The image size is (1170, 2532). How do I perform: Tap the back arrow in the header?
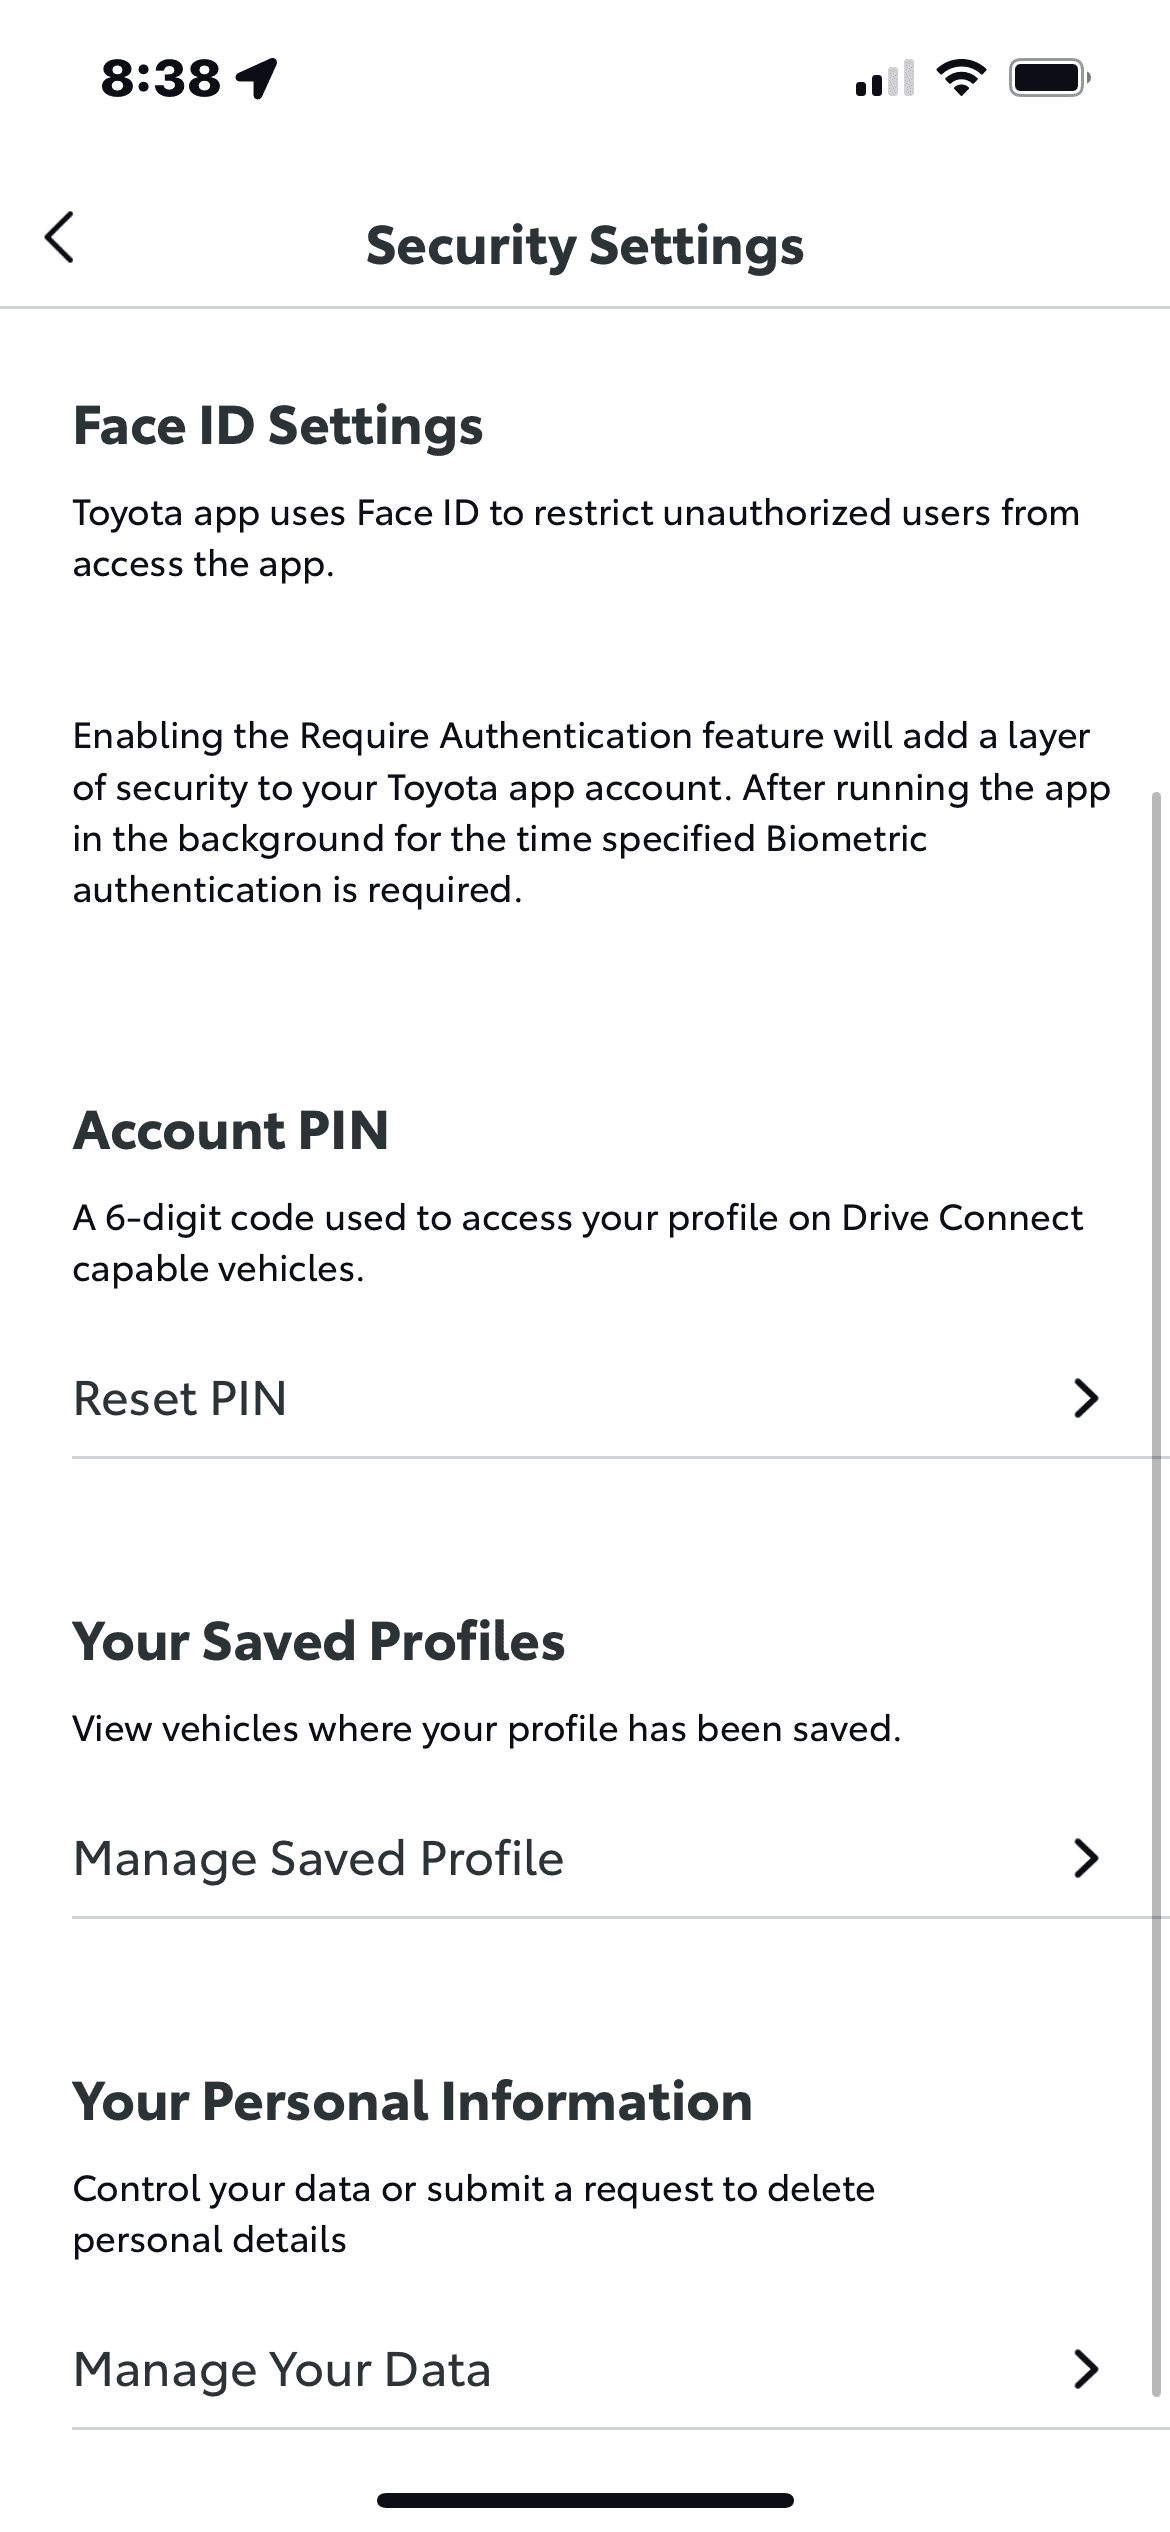[60, 238]
